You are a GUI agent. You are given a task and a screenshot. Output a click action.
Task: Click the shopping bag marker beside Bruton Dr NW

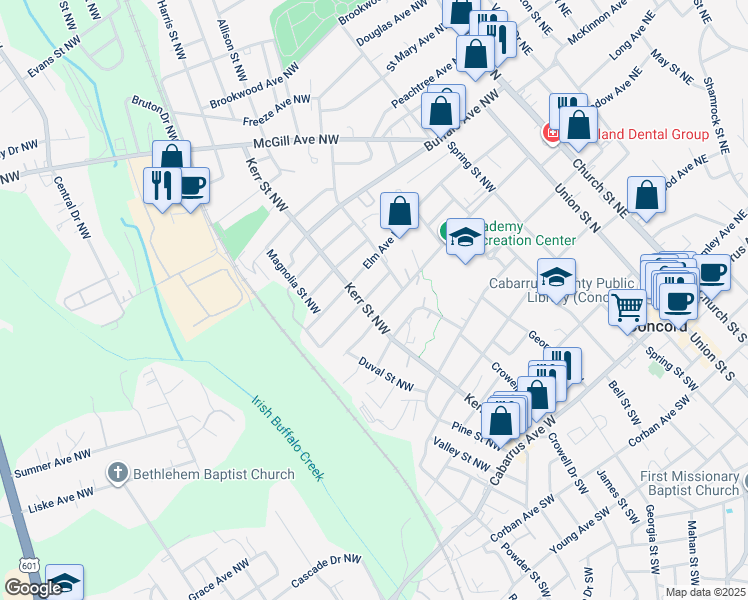tap(172, 154)
